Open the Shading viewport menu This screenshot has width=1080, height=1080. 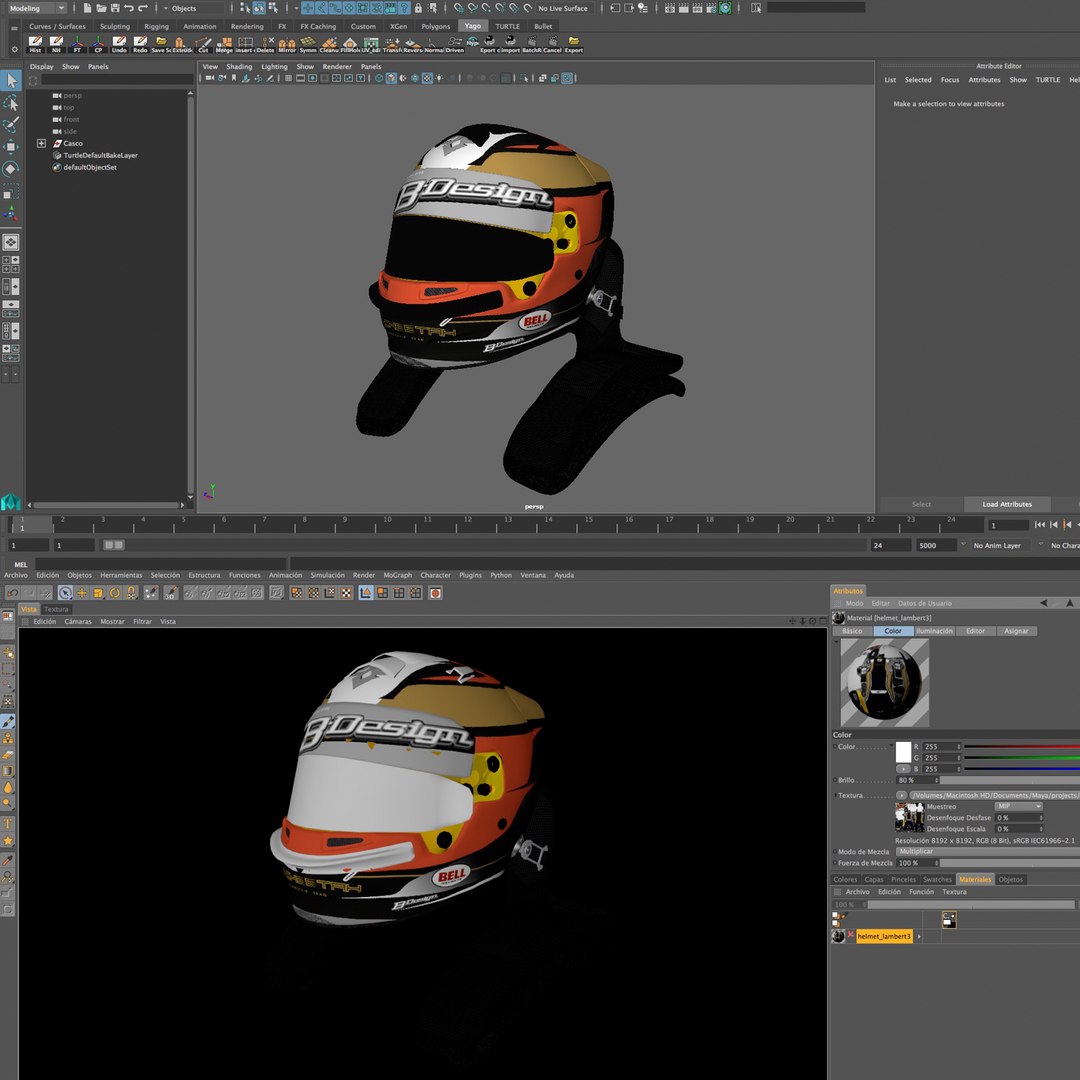[x=239, y=67]
